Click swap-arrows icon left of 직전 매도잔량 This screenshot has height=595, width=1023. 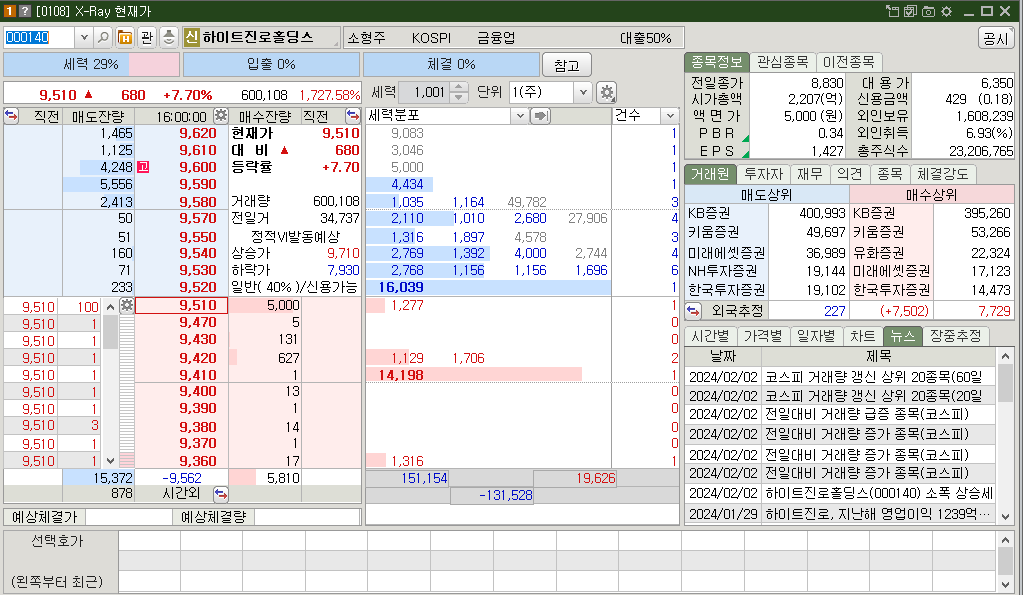[x=11, y=116]
